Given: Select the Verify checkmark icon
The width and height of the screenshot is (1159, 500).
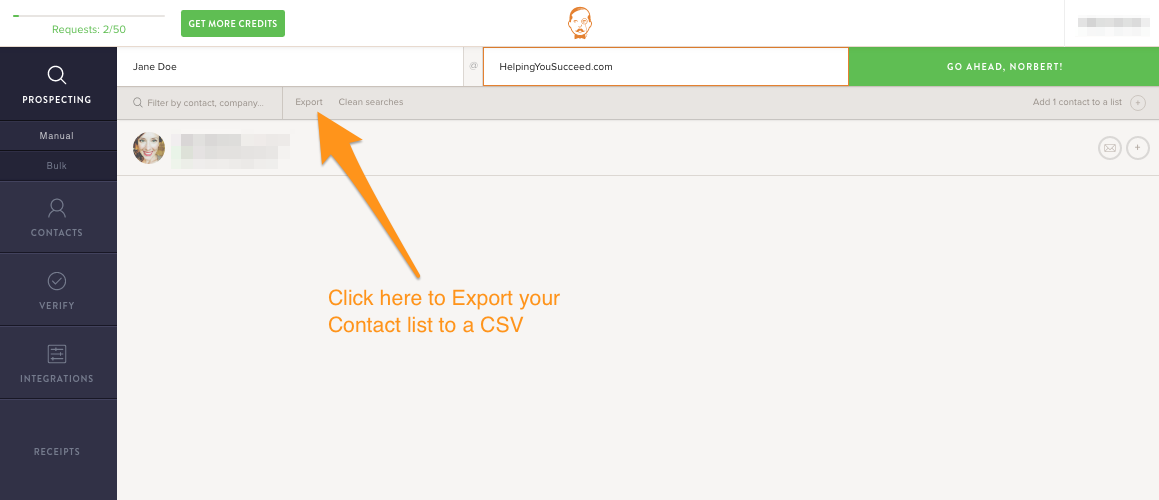Looking at the screenshot, I should click(x=57, y=281).
